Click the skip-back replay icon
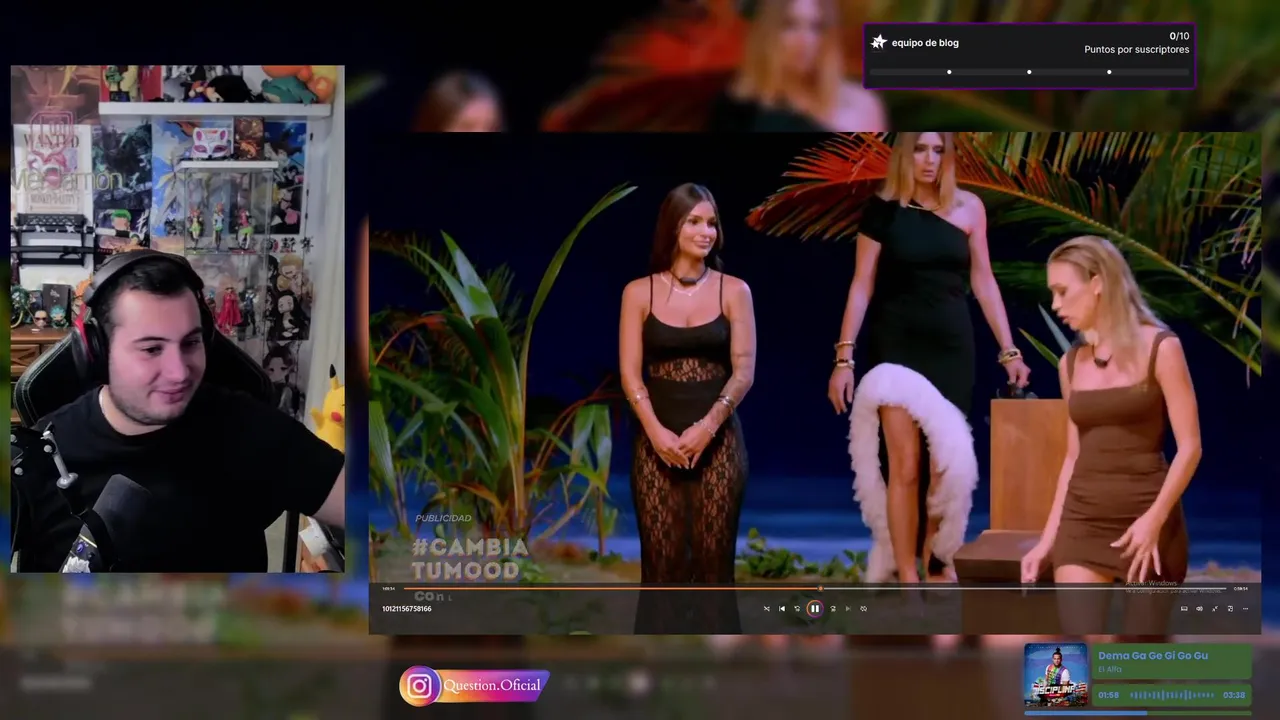 pos(797,608)
